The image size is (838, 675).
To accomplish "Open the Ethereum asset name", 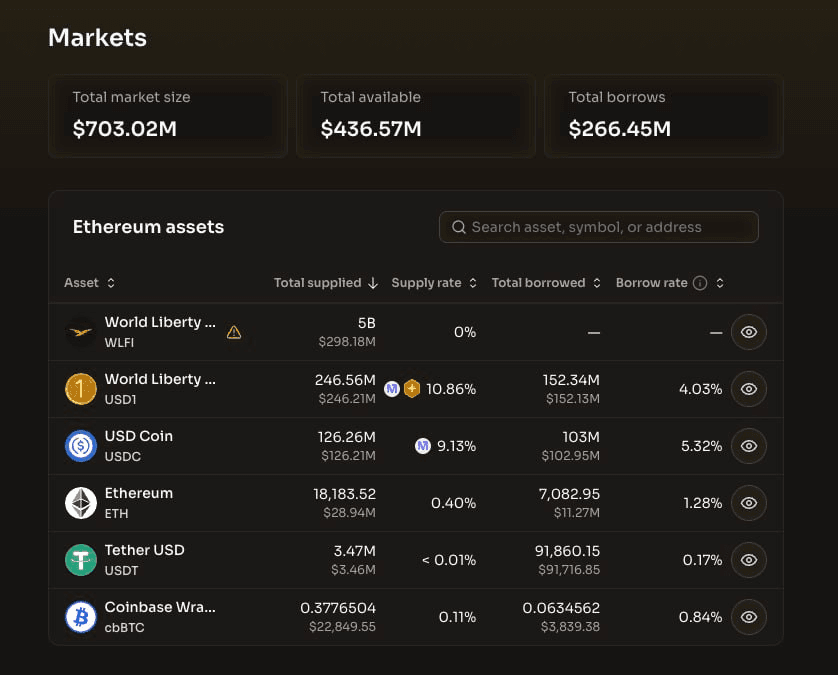I will (x=138, y=493).
